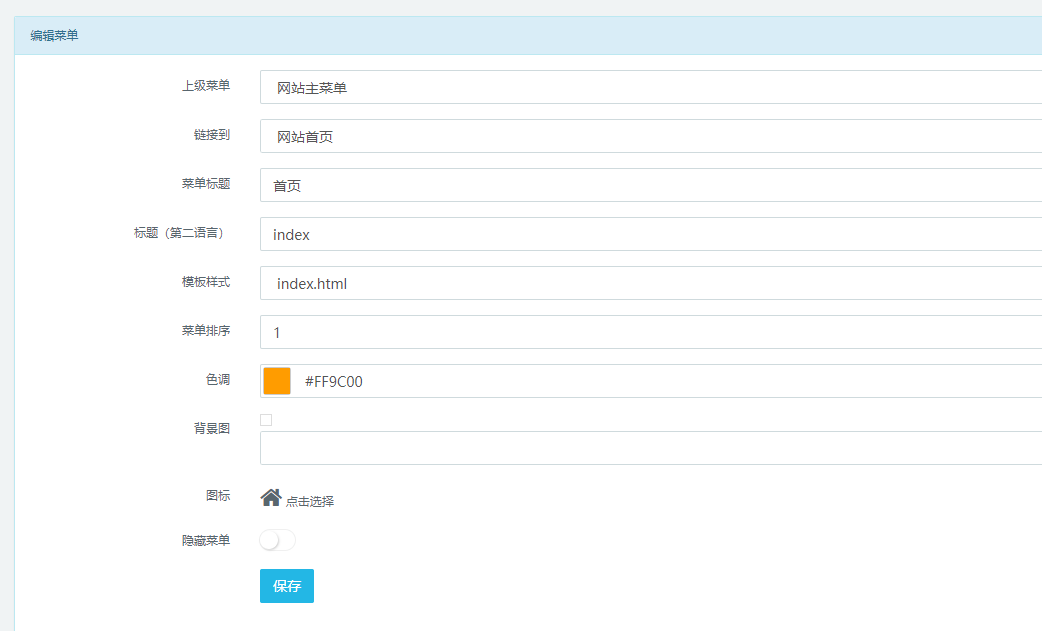Viewport: 1042px width, 631px height.
Task: Click the 上级菜单 field label
Action: click(x=205, y=86)
